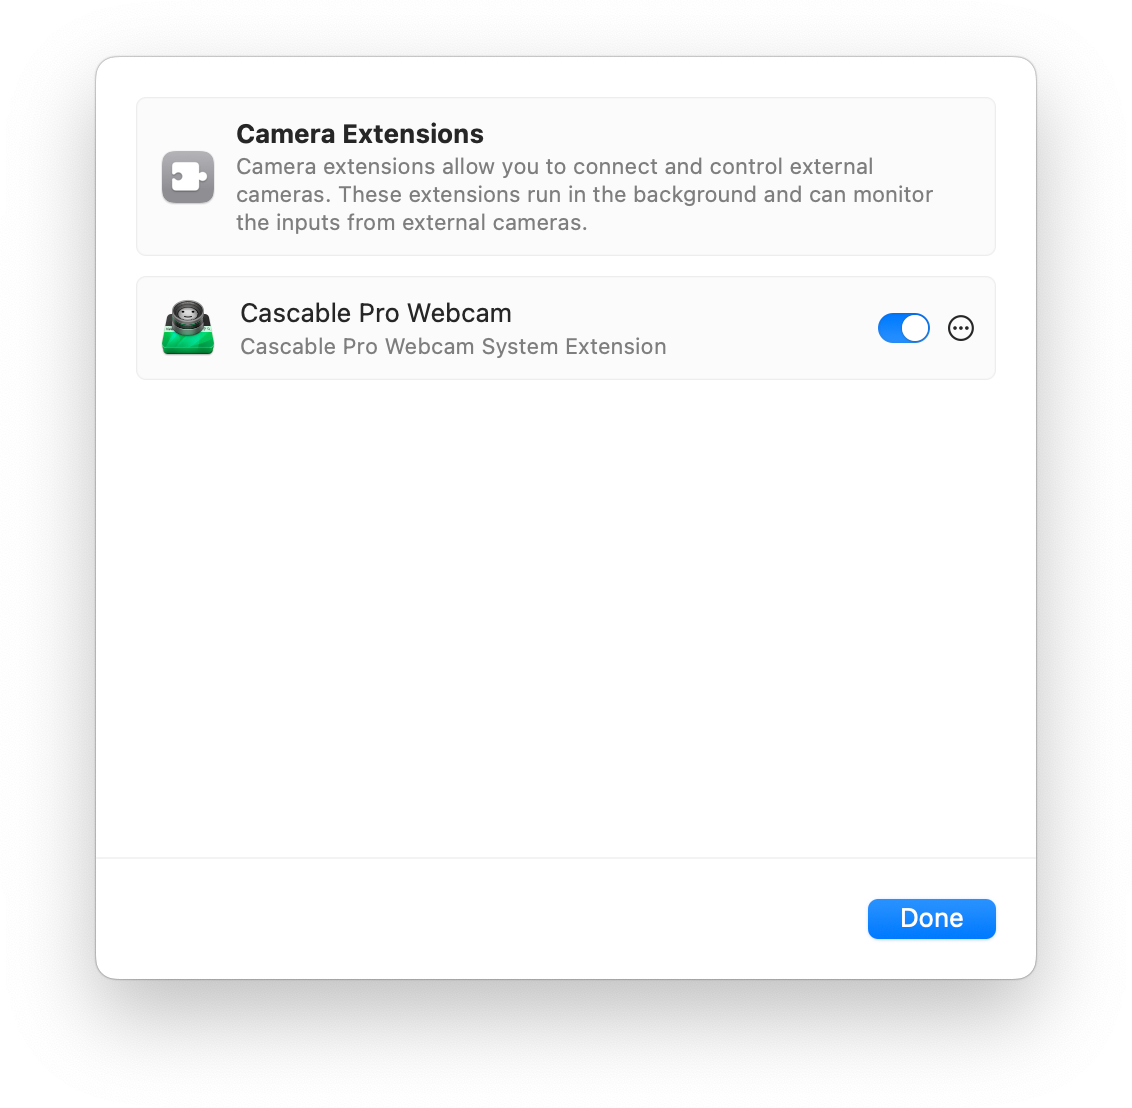Click the white knob of the blue switch
The image size is (1132, 1108).
(x=915, y=328)
